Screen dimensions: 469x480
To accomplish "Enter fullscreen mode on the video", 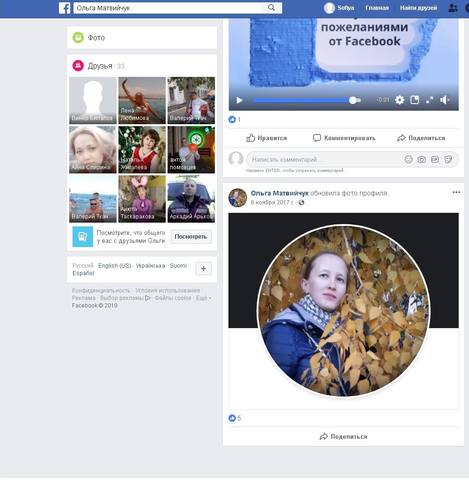I will (430, 100).
